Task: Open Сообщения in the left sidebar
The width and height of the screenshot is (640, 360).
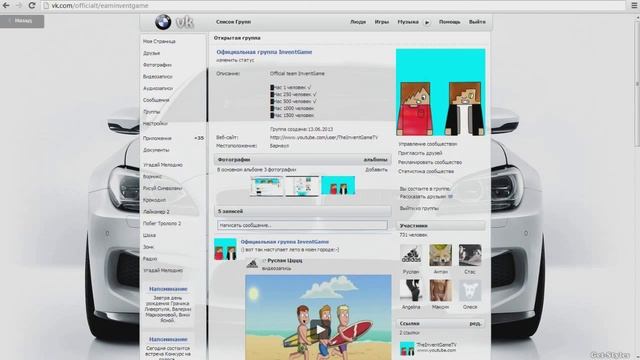Action: (x=156, y=100)
